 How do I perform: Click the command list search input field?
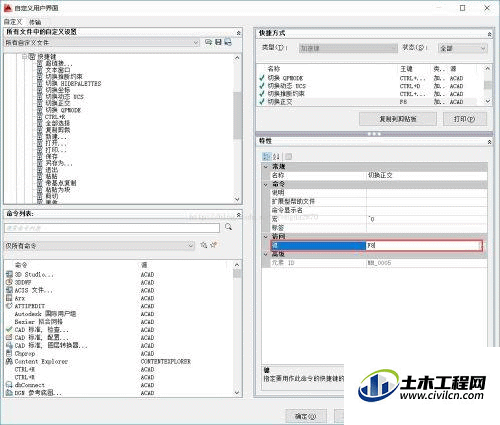[112, 228]
